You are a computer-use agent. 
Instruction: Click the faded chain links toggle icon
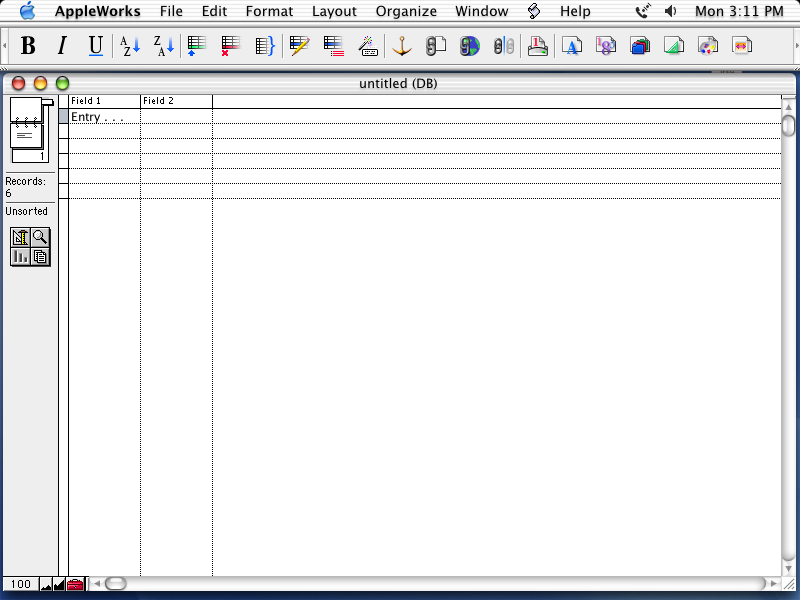point(504,45)
